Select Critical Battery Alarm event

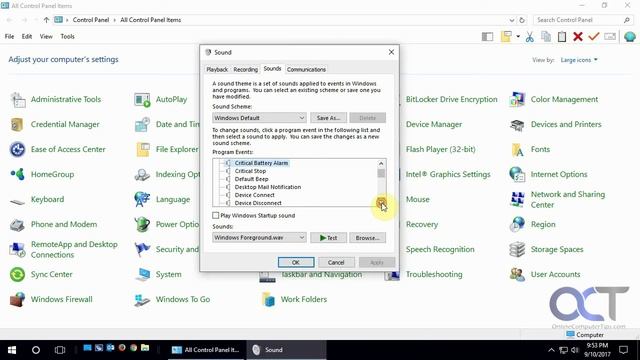tap(261, 163)
